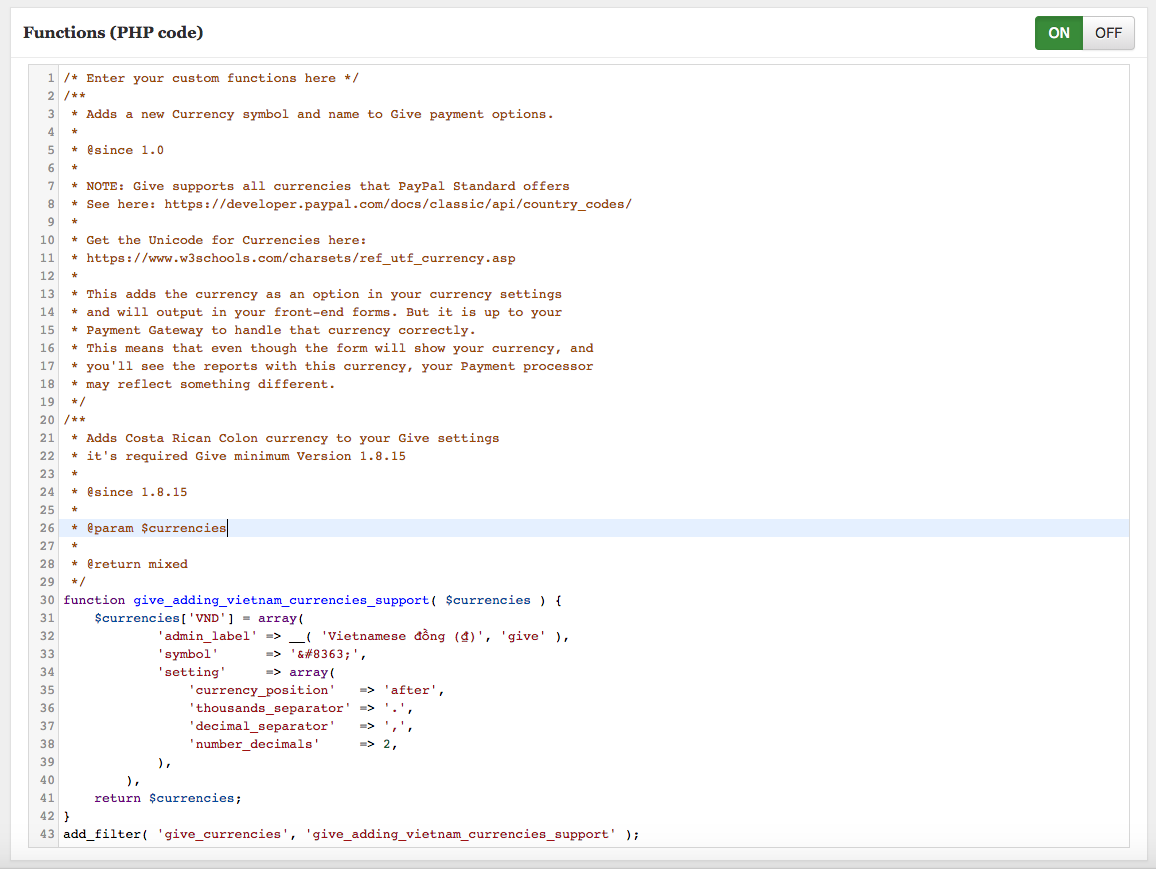1156x869 pixels.
Task: Click the 'return $currencies;' statement
Action: [168, 798]
